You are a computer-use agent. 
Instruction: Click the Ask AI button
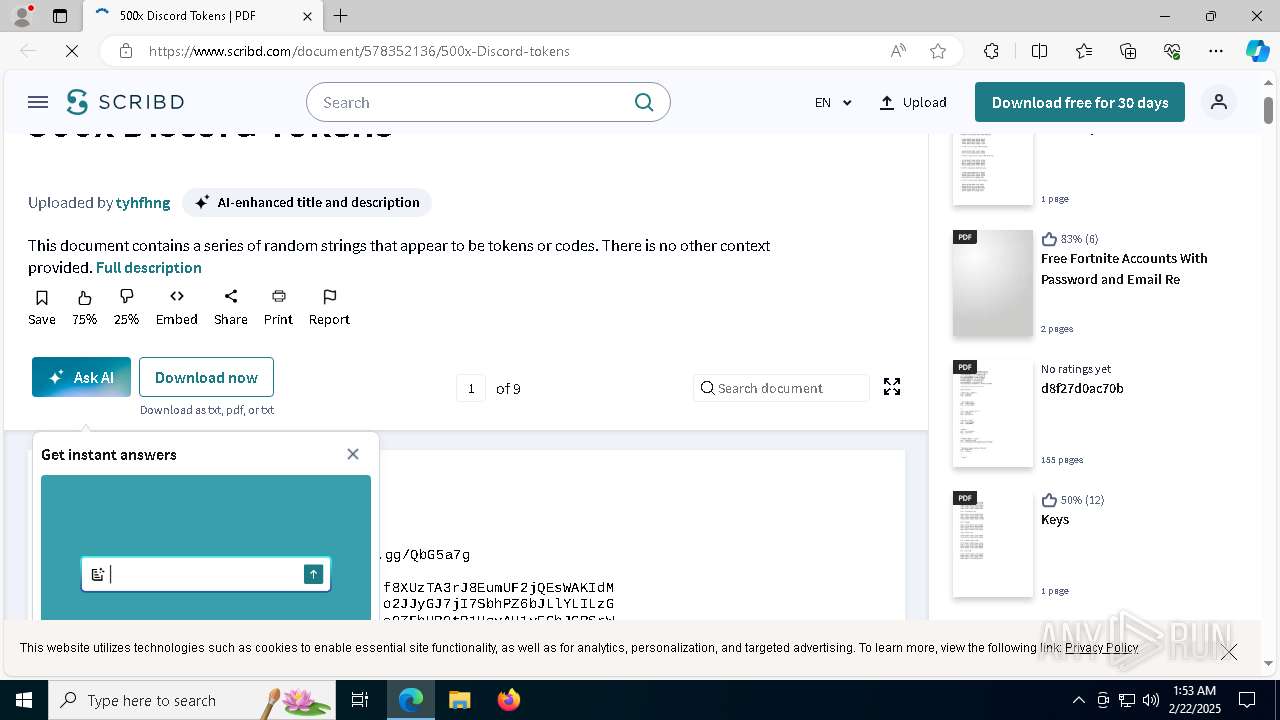[81, 377]
